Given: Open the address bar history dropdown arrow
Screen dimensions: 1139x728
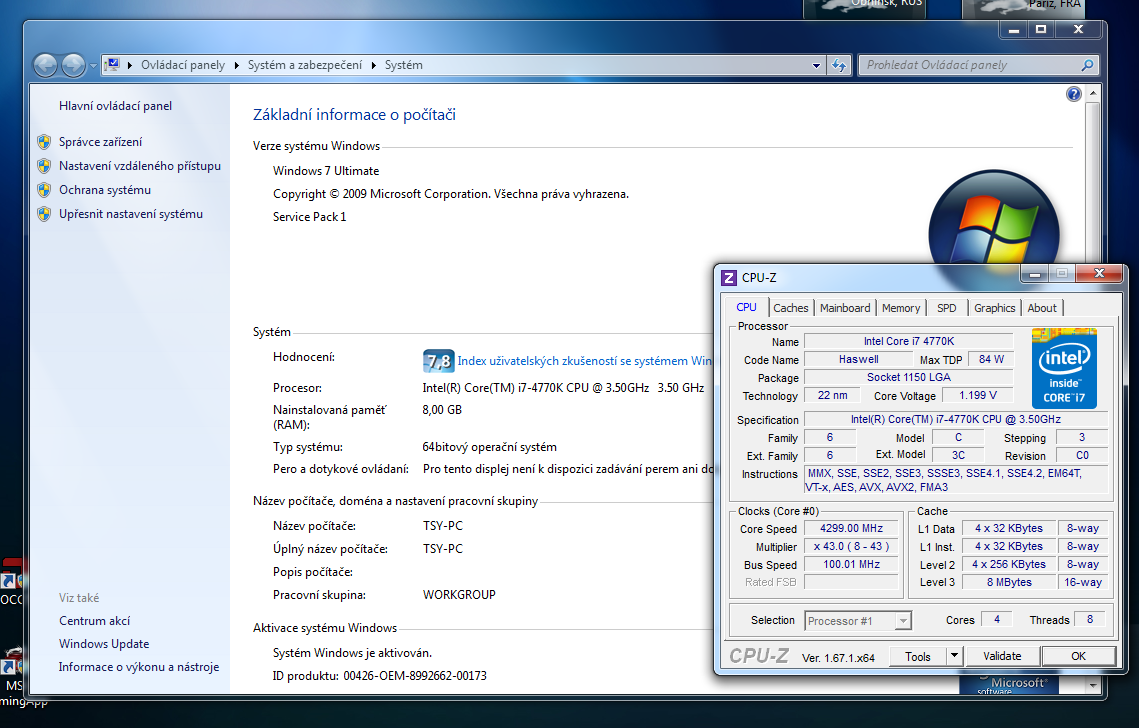Looking at the screenshot, I should [817, 65].
